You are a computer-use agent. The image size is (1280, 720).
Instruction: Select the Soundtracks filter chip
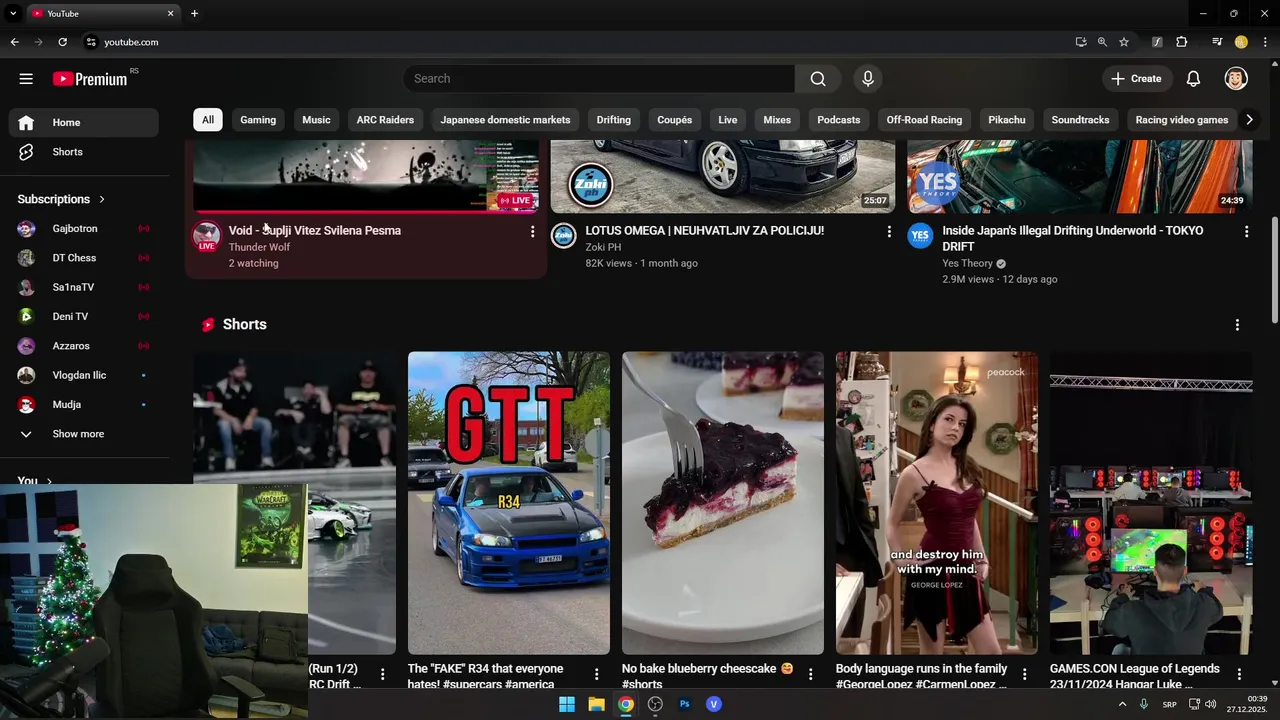pos(1081,120)
